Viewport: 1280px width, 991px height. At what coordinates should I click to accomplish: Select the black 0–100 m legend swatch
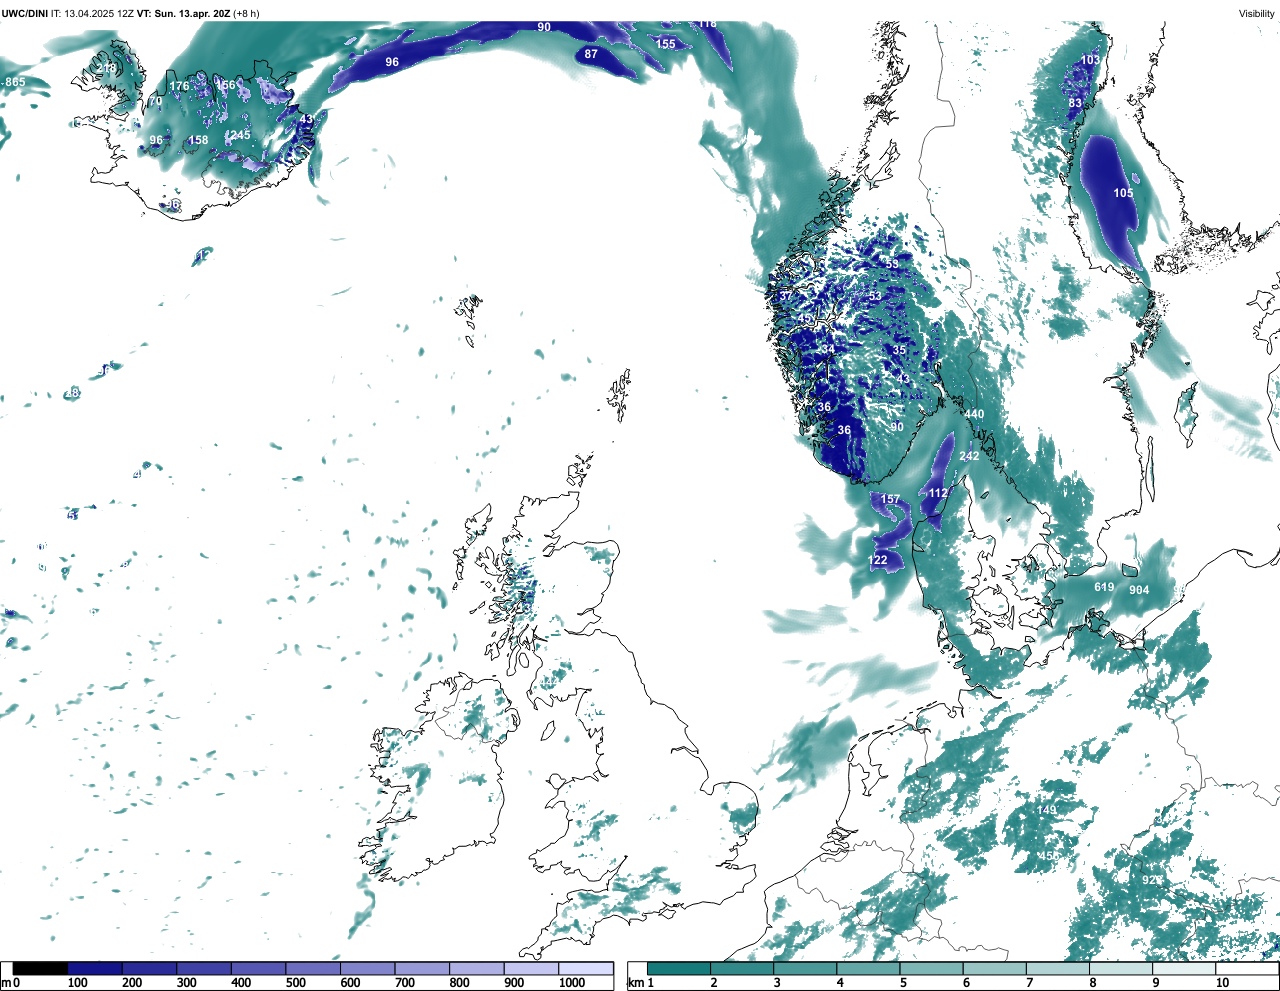pyautogui.click(x=40, y=968)
